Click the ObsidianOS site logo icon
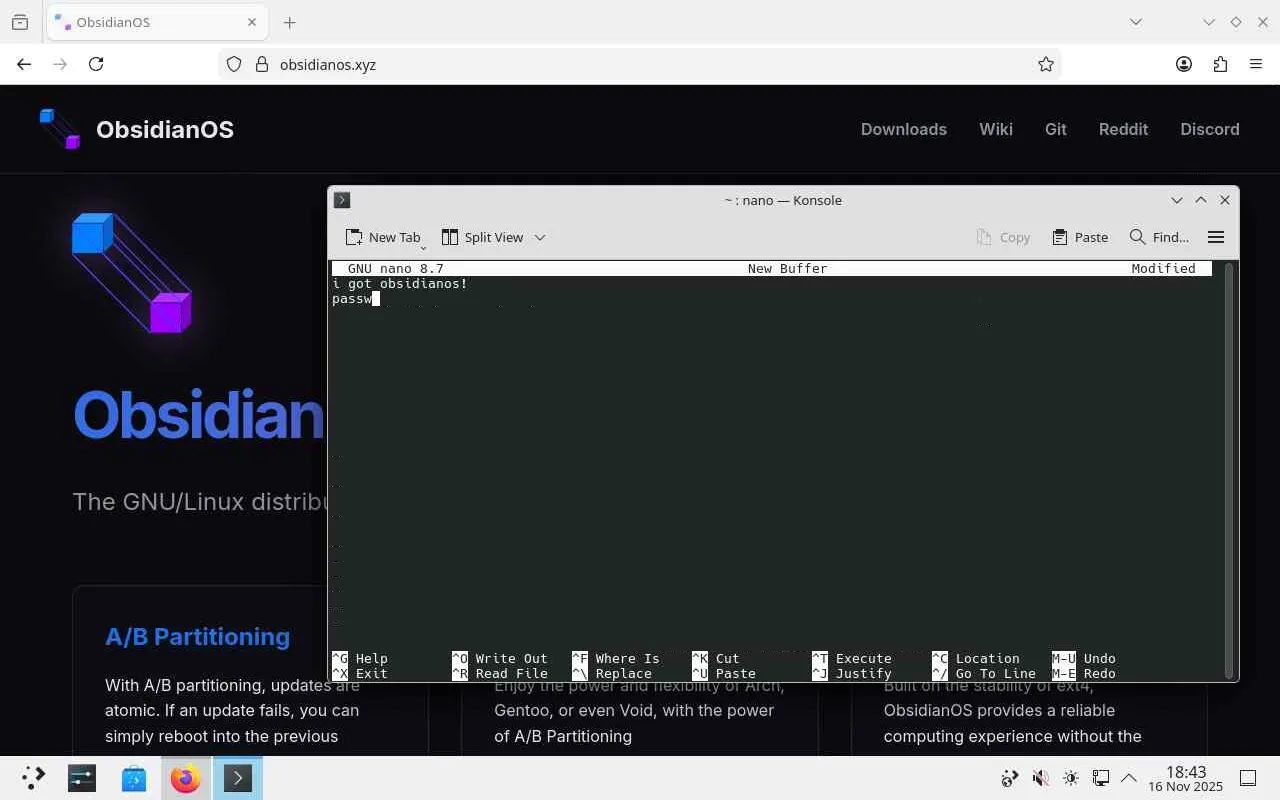 (60, 129)
